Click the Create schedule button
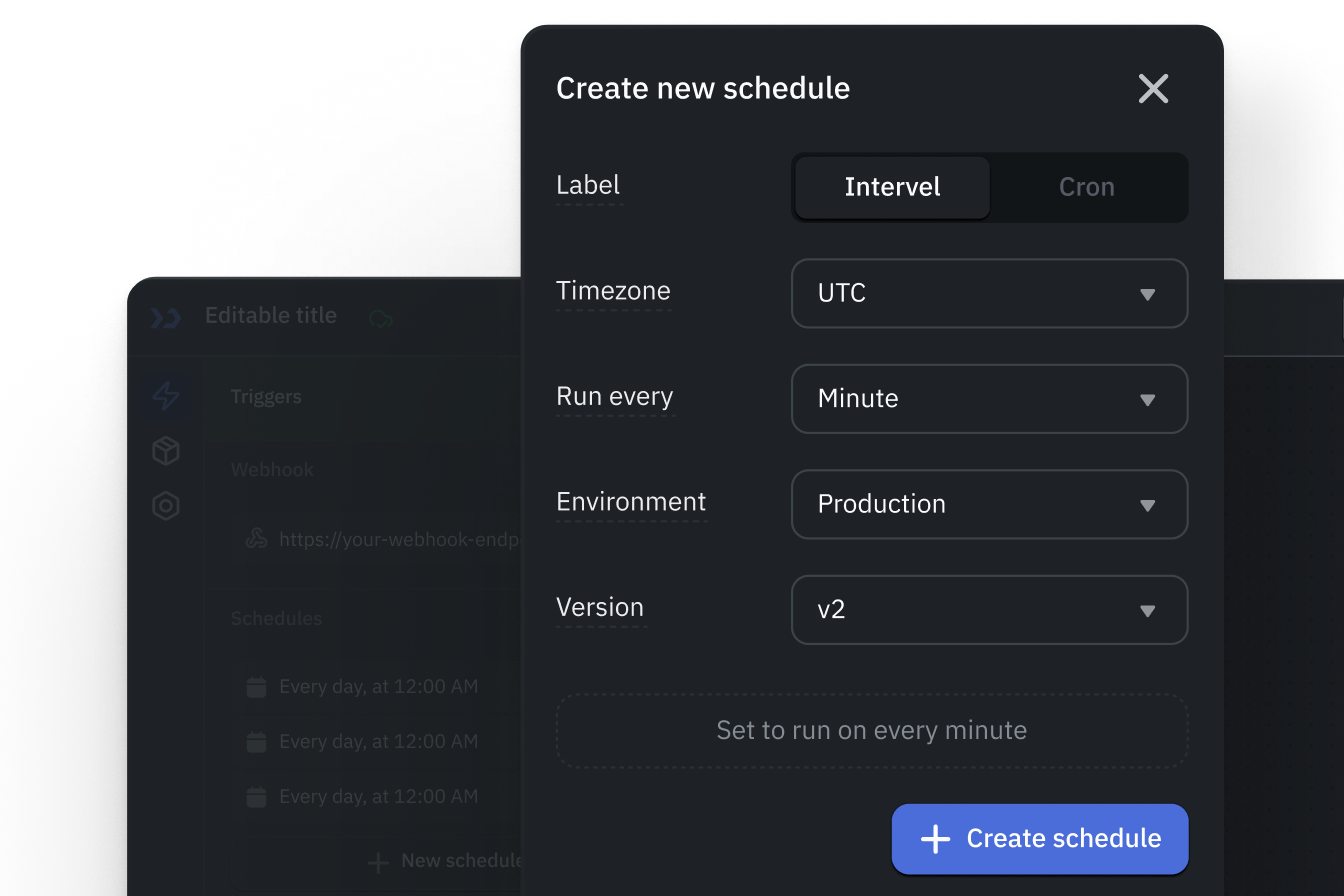 click(1040, 838)
